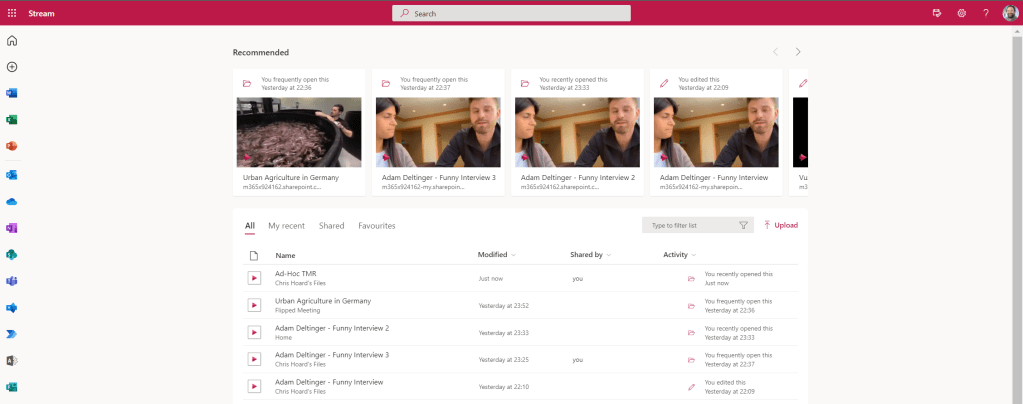The width and height of the screenshot is (1023, 404).
Task: Open Urban Agriculture in Germany thumbnail
Action: pyautogui.click(x=299, y=132)
